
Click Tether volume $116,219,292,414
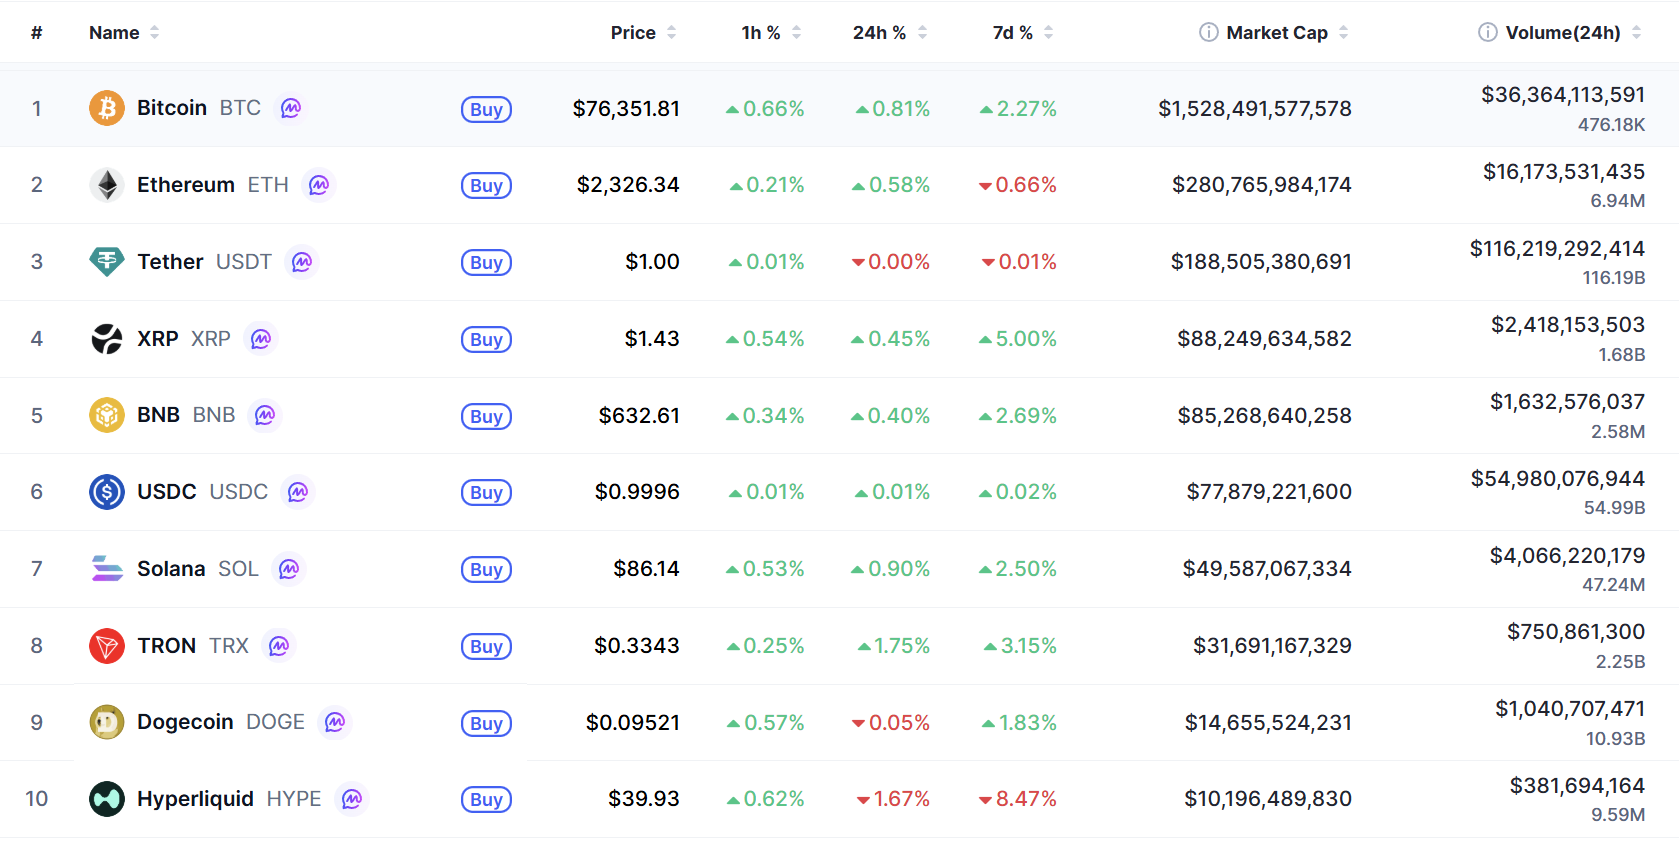[x=1557, y=248]
